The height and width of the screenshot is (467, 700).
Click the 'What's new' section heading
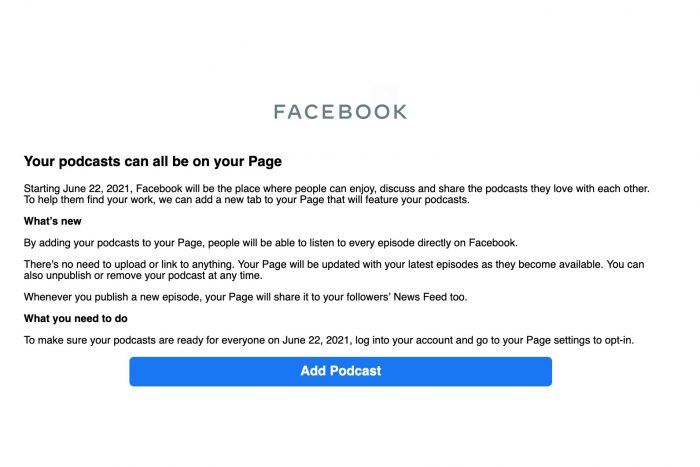tap(53, 221)
